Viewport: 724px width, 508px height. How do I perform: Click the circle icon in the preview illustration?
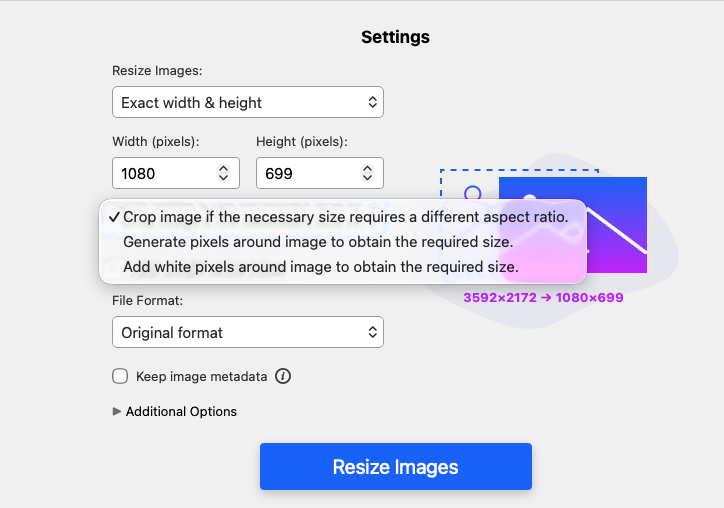(x=473, y=193)
